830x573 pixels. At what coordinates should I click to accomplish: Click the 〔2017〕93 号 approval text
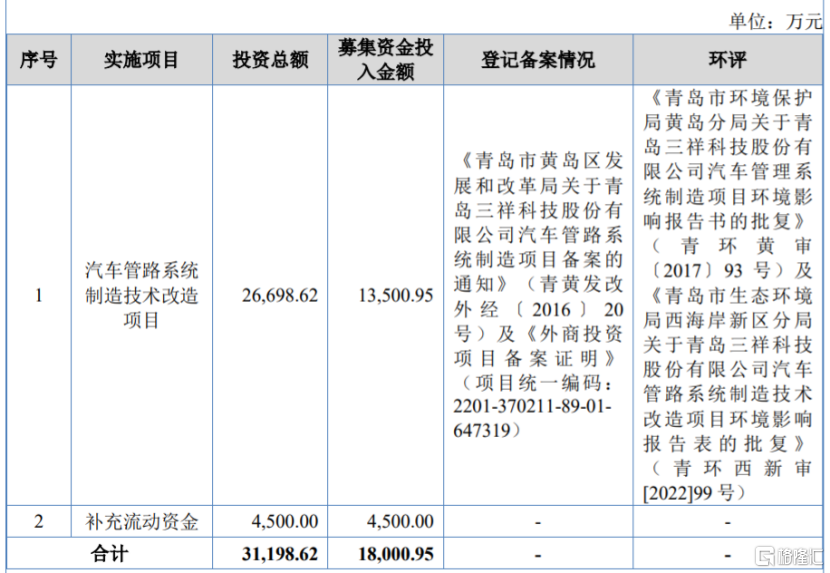717,271
